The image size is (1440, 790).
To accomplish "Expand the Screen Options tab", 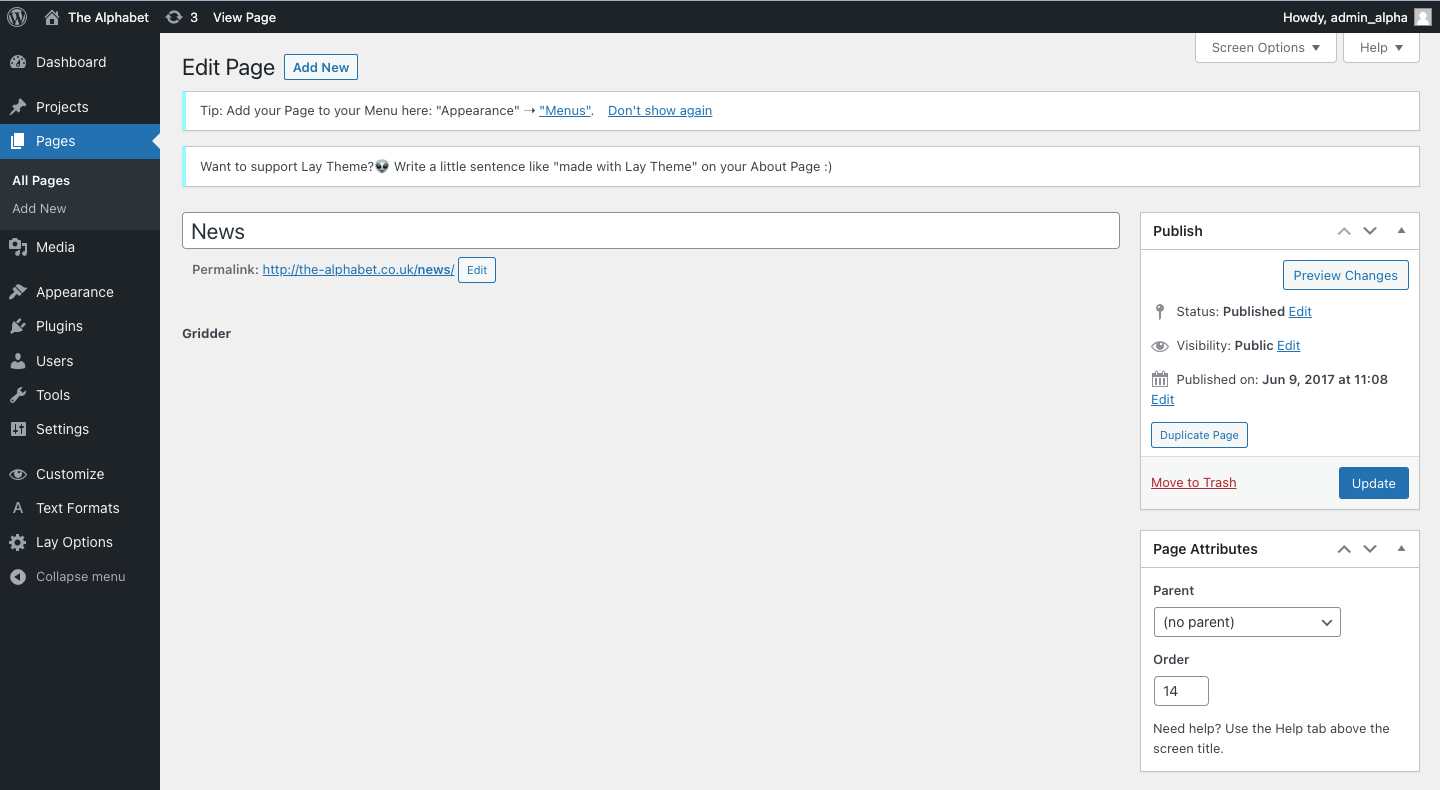I will pyautogui.click(x=1265, y=48).
